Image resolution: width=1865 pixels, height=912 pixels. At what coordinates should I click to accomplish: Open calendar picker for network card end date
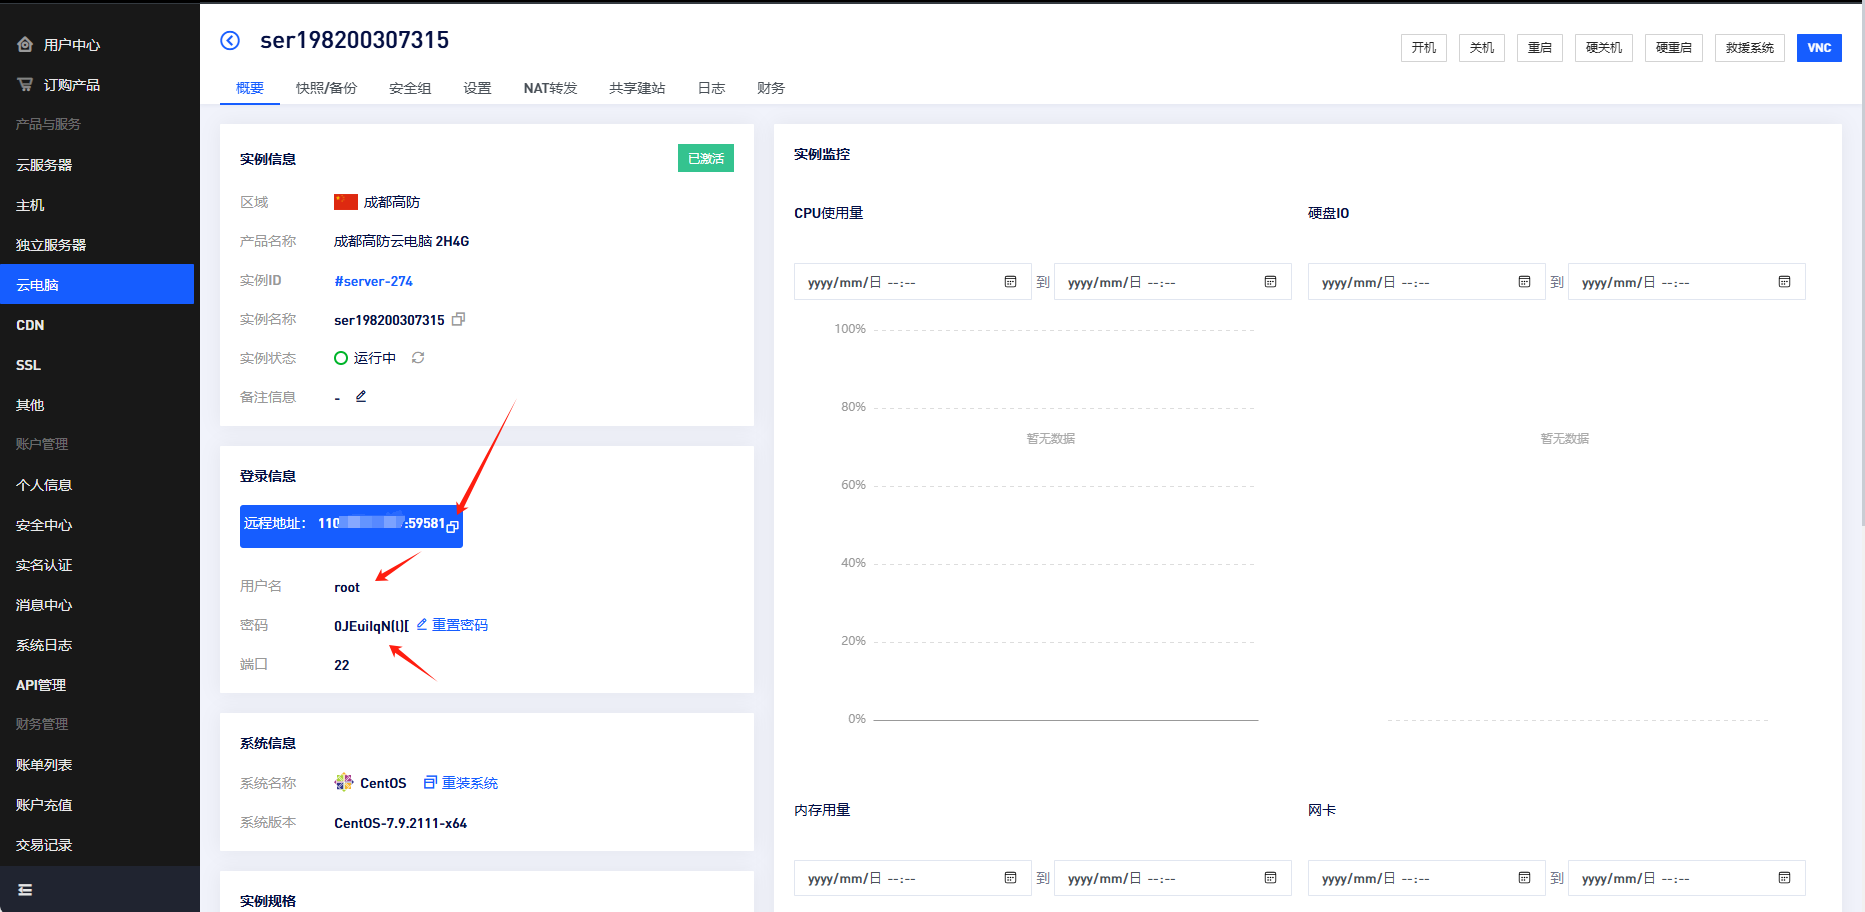tap(1784, 878)
